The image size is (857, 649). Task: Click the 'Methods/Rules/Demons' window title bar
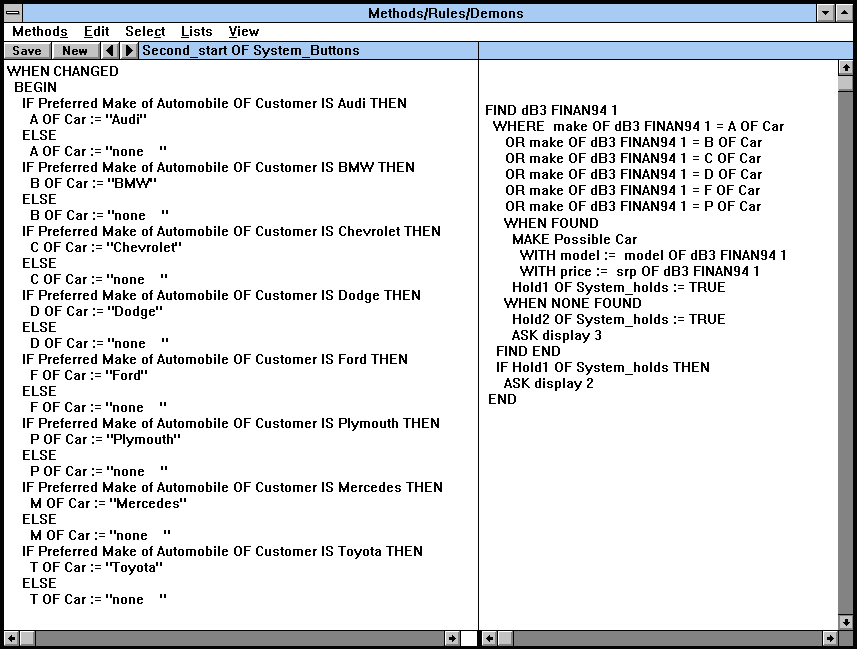click(420, 13)
